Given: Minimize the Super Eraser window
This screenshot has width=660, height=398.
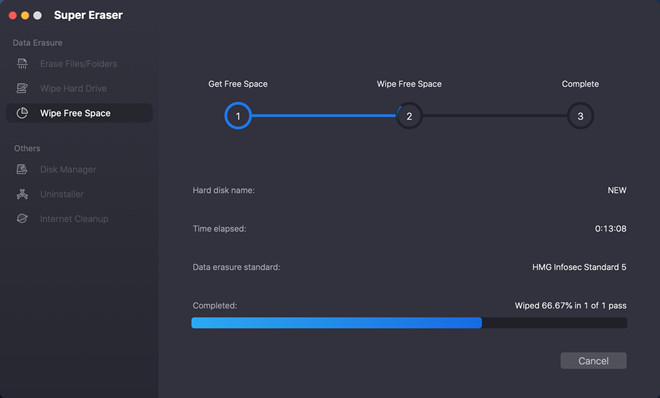Looking at the screenshot, I should tap(25, 16).
